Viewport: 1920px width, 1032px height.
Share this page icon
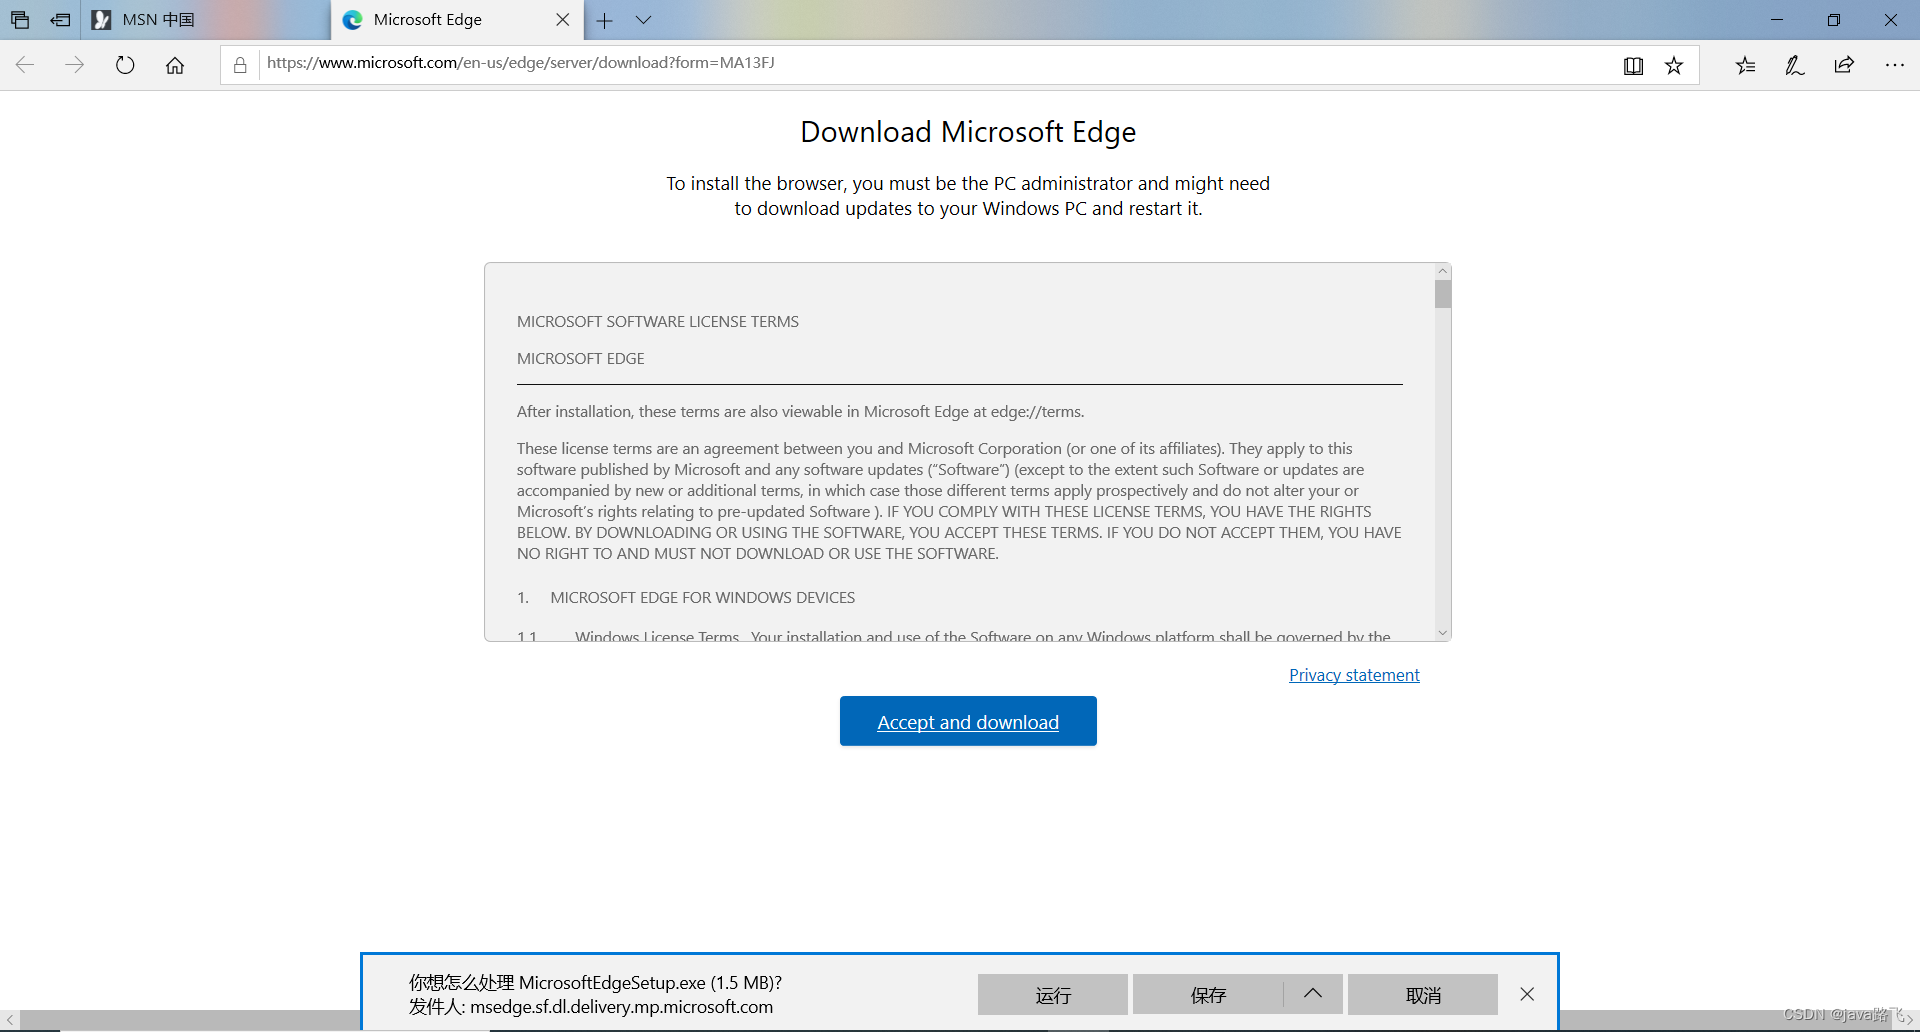pos(1845,65)
